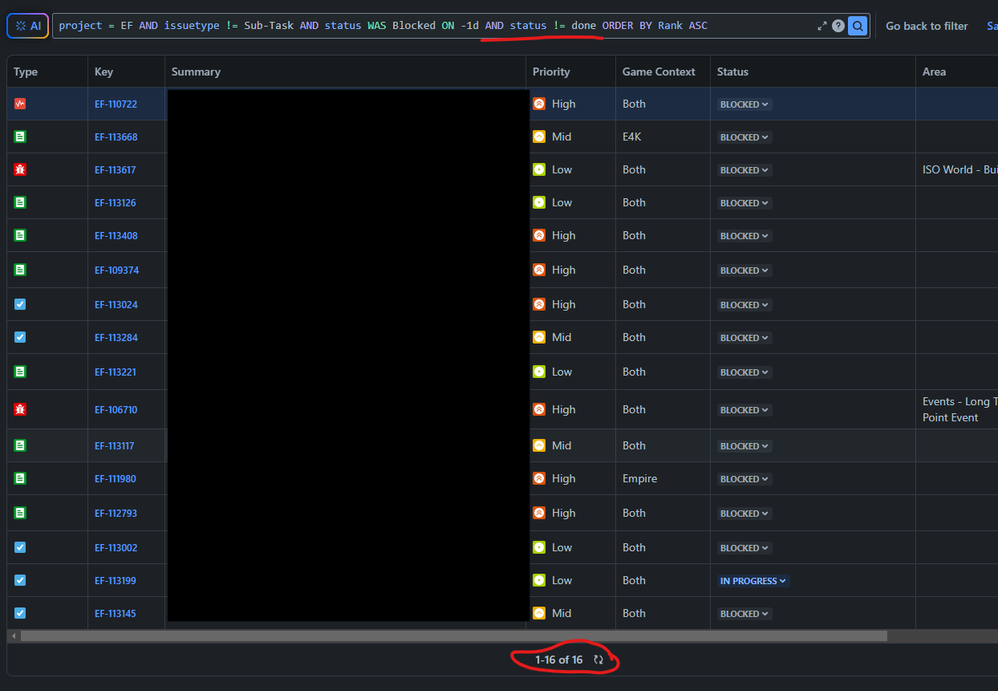Open issue EF-113284
The image size is (998, 691).
click(116, 338)
